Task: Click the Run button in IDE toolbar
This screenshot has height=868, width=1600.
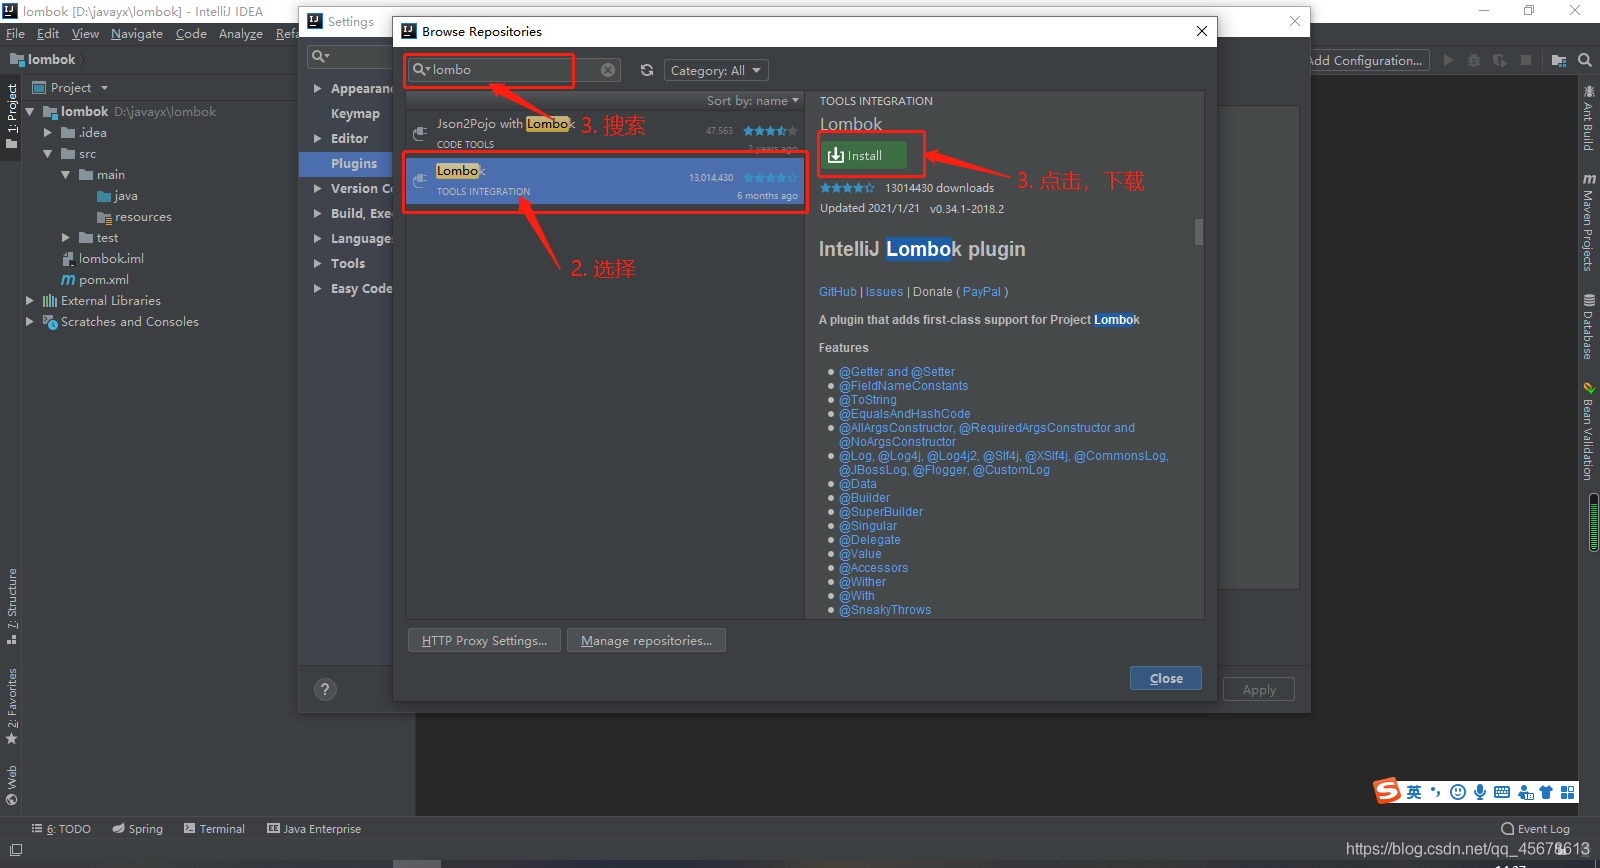Action: [1448, 60]
